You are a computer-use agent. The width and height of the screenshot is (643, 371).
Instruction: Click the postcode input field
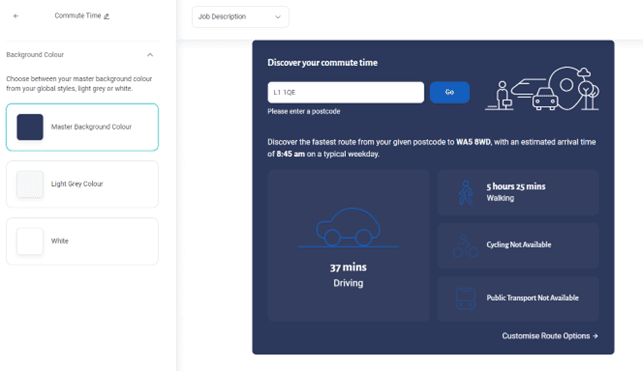pyautogui.click(x=346, y=92)
